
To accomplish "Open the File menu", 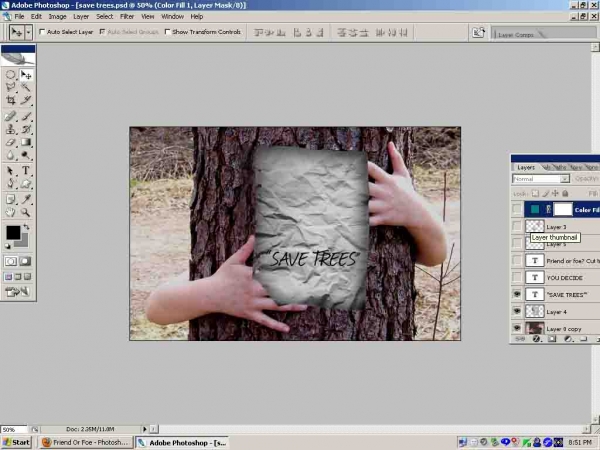I will click(x=19, y=16).
